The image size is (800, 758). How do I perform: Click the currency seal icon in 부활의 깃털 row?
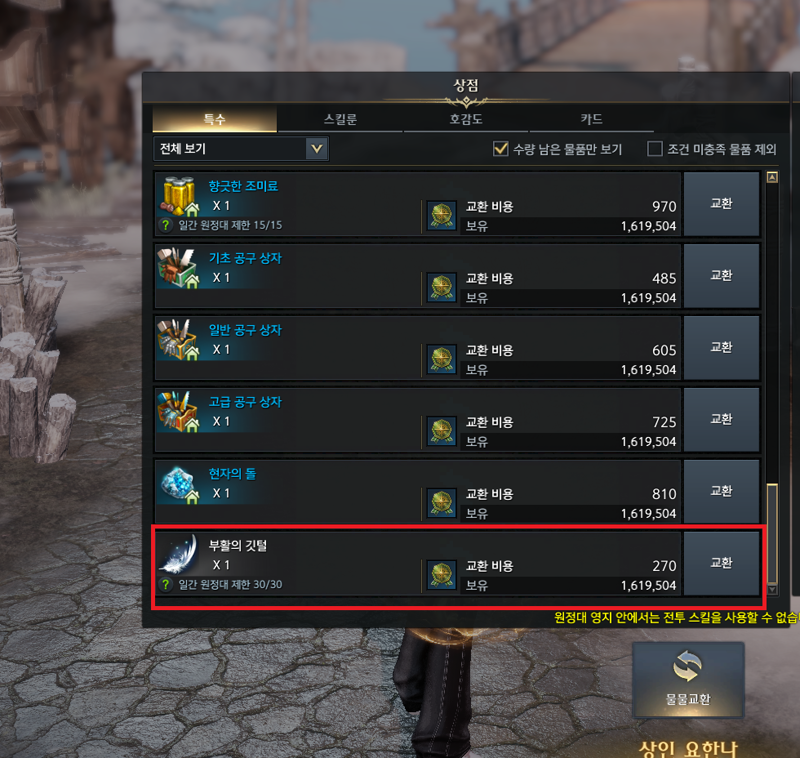(441, 574)
